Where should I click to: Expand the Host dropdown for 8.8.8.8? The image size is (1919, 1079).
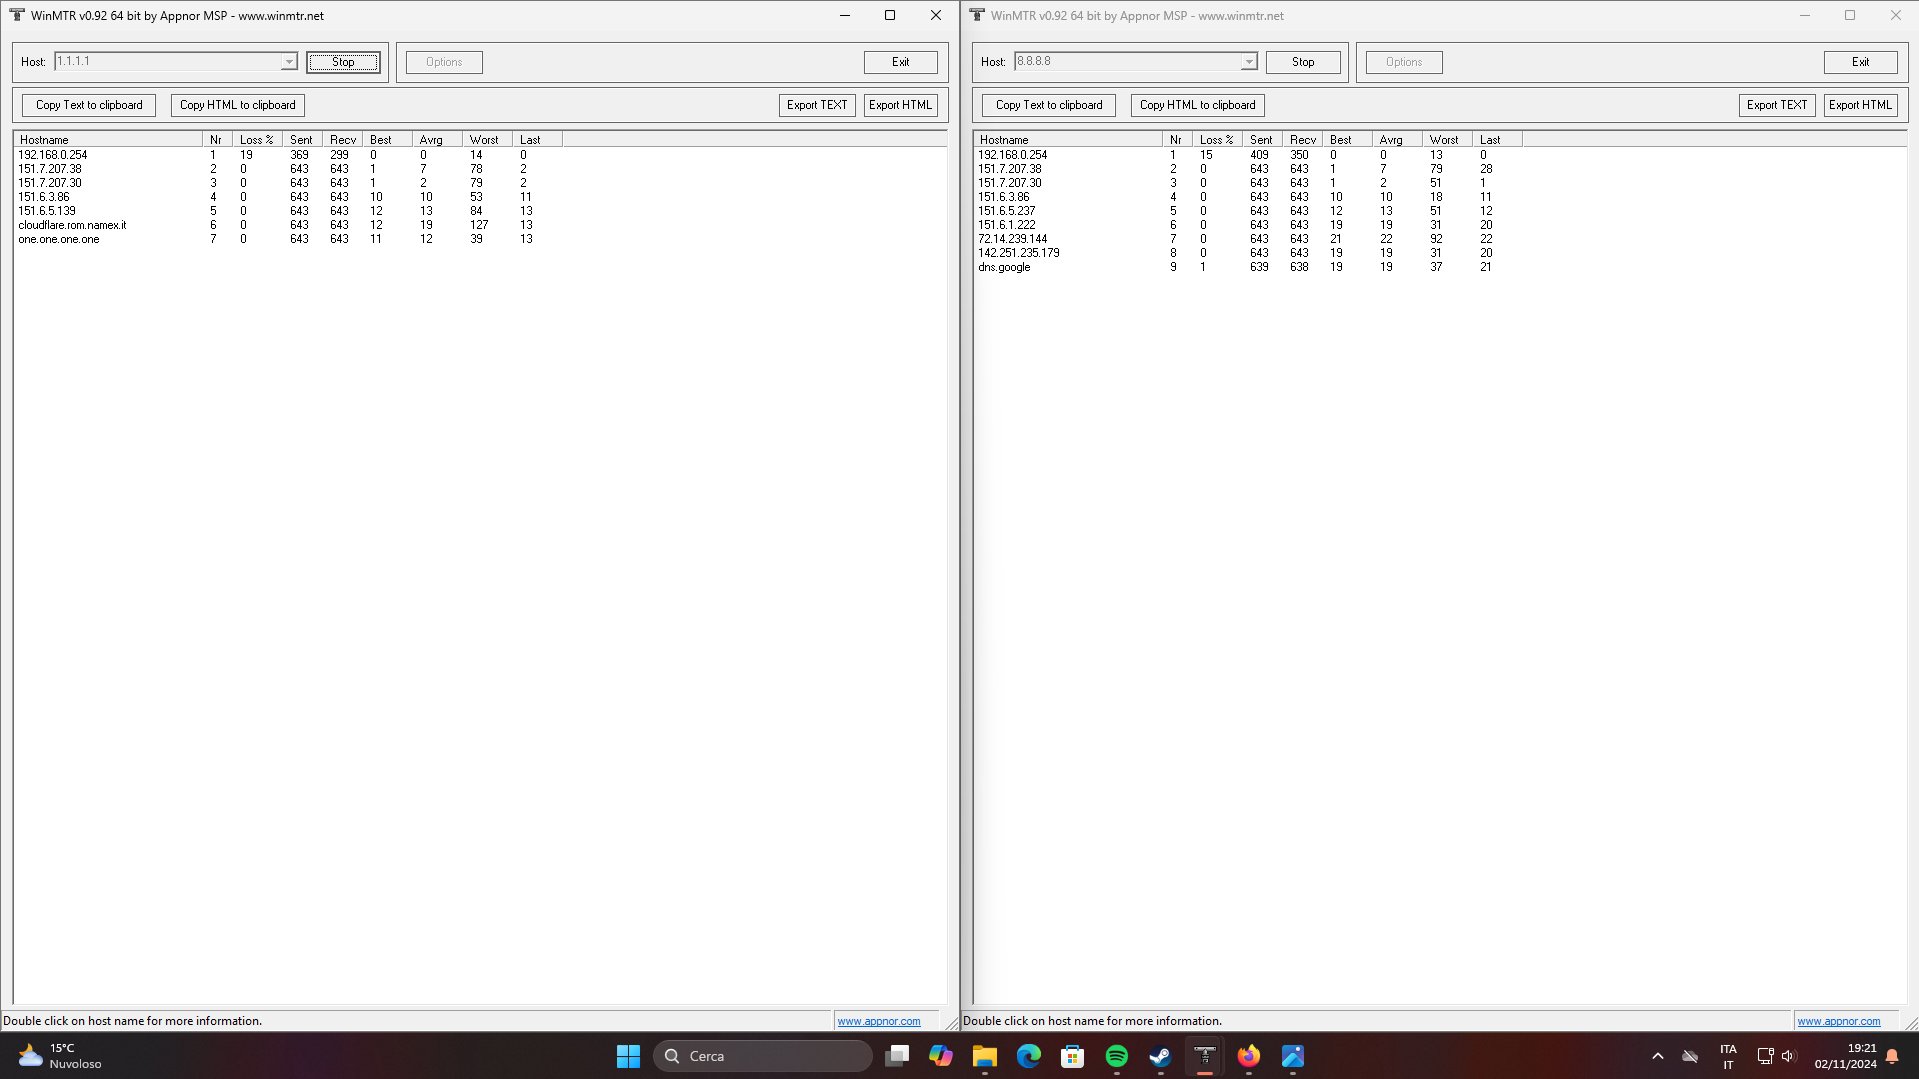click(1249, 62)
